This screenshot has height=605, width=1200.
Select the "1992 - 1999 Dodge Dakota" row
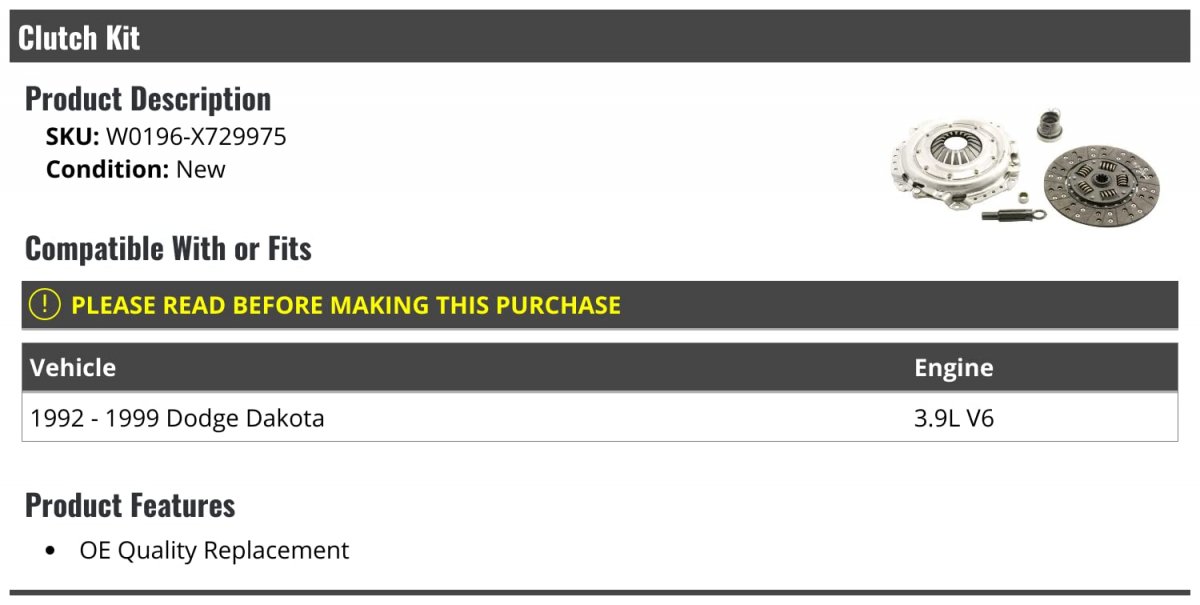click(178, 418)
